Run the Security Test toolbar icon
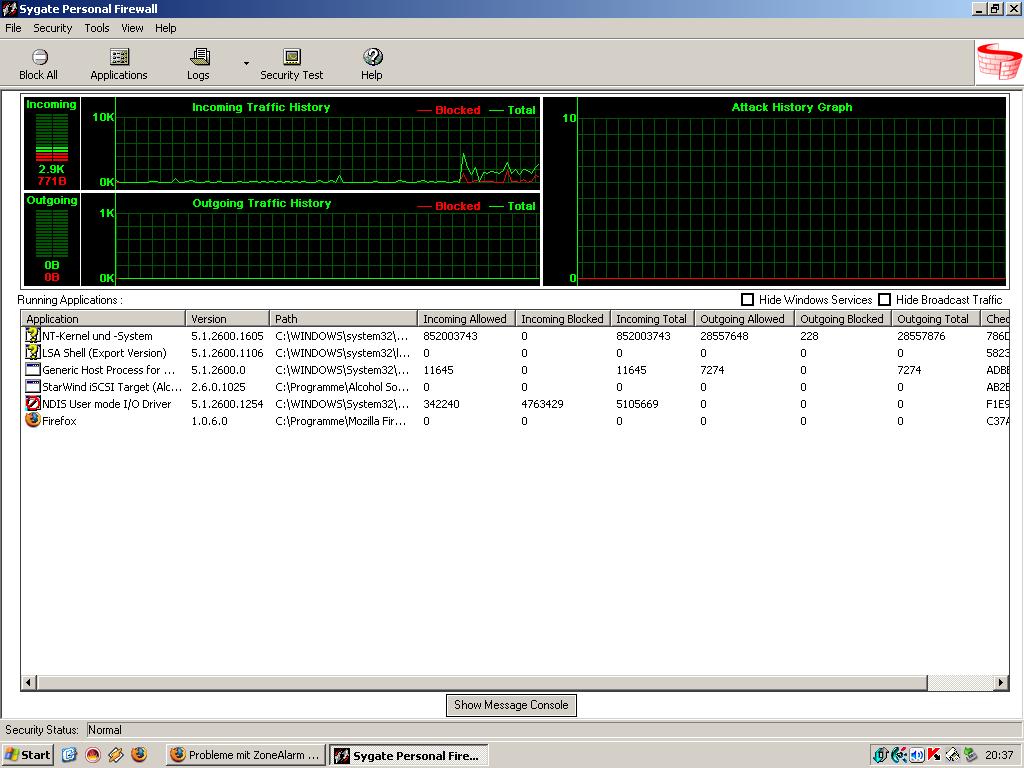This screenshot has height=768, width=1024. click(x=292, y=57)
